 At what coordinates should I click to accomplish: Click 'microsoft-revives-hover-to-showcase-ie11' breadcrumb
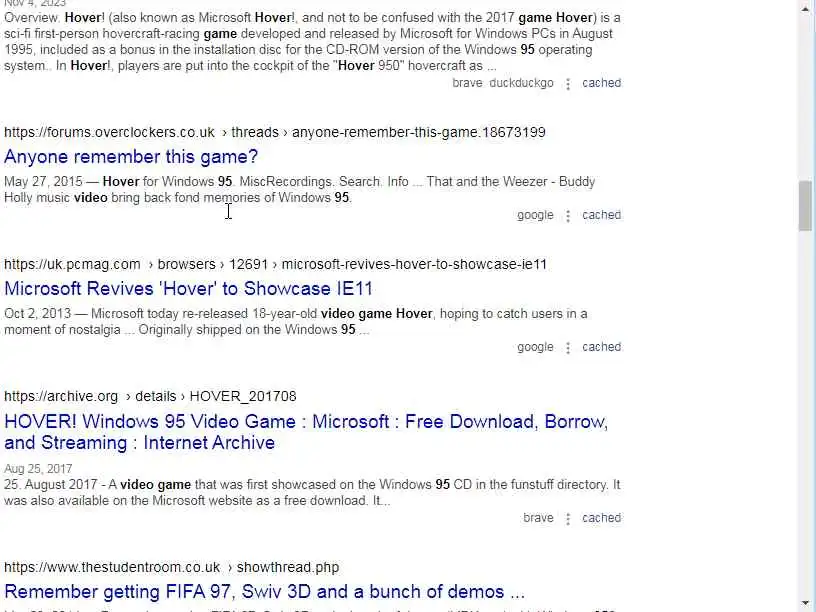pyautogui.click(x=414, y=264)
